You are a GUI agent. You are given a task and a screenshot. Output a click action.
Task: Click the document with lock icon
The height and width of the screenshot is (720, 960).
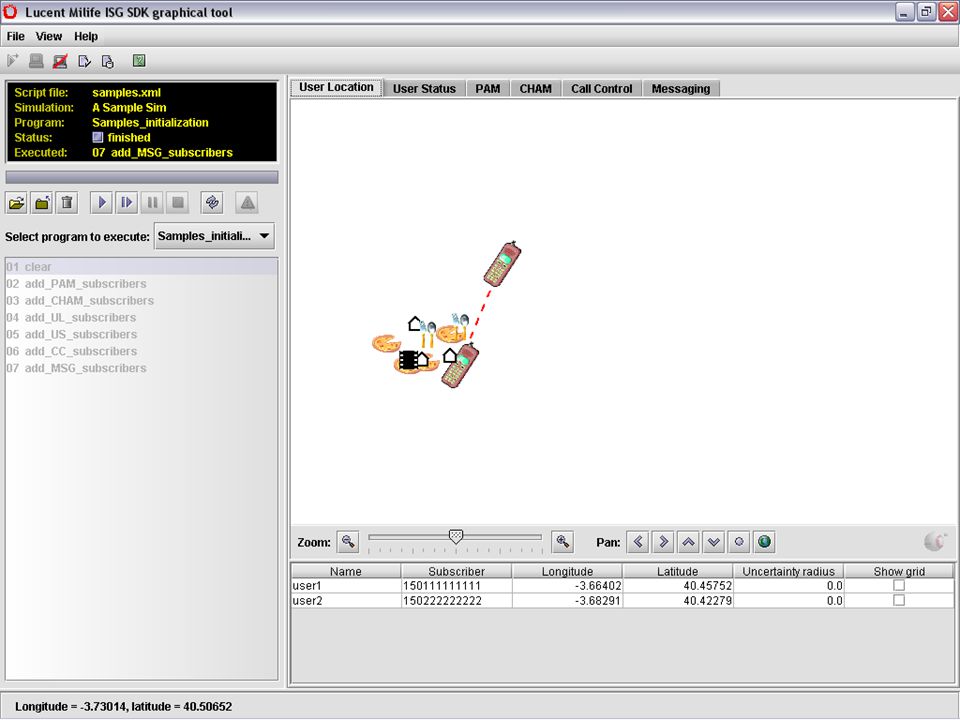[x=108, y=61]
